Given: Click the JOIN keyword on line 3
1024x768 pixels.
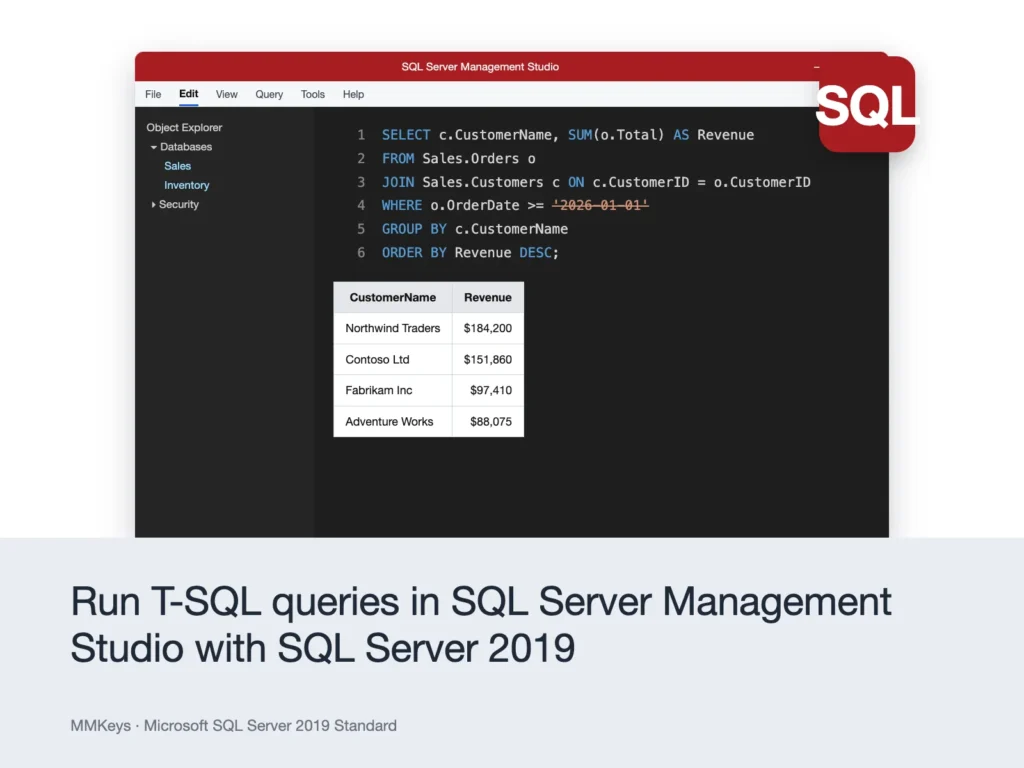Looking at the screenshot, I should tap(398, 182).
